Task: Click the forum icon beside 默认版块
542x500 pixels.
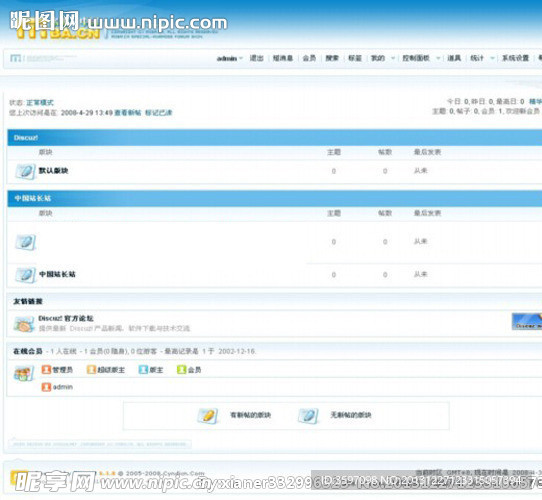Action: [25, 172]
